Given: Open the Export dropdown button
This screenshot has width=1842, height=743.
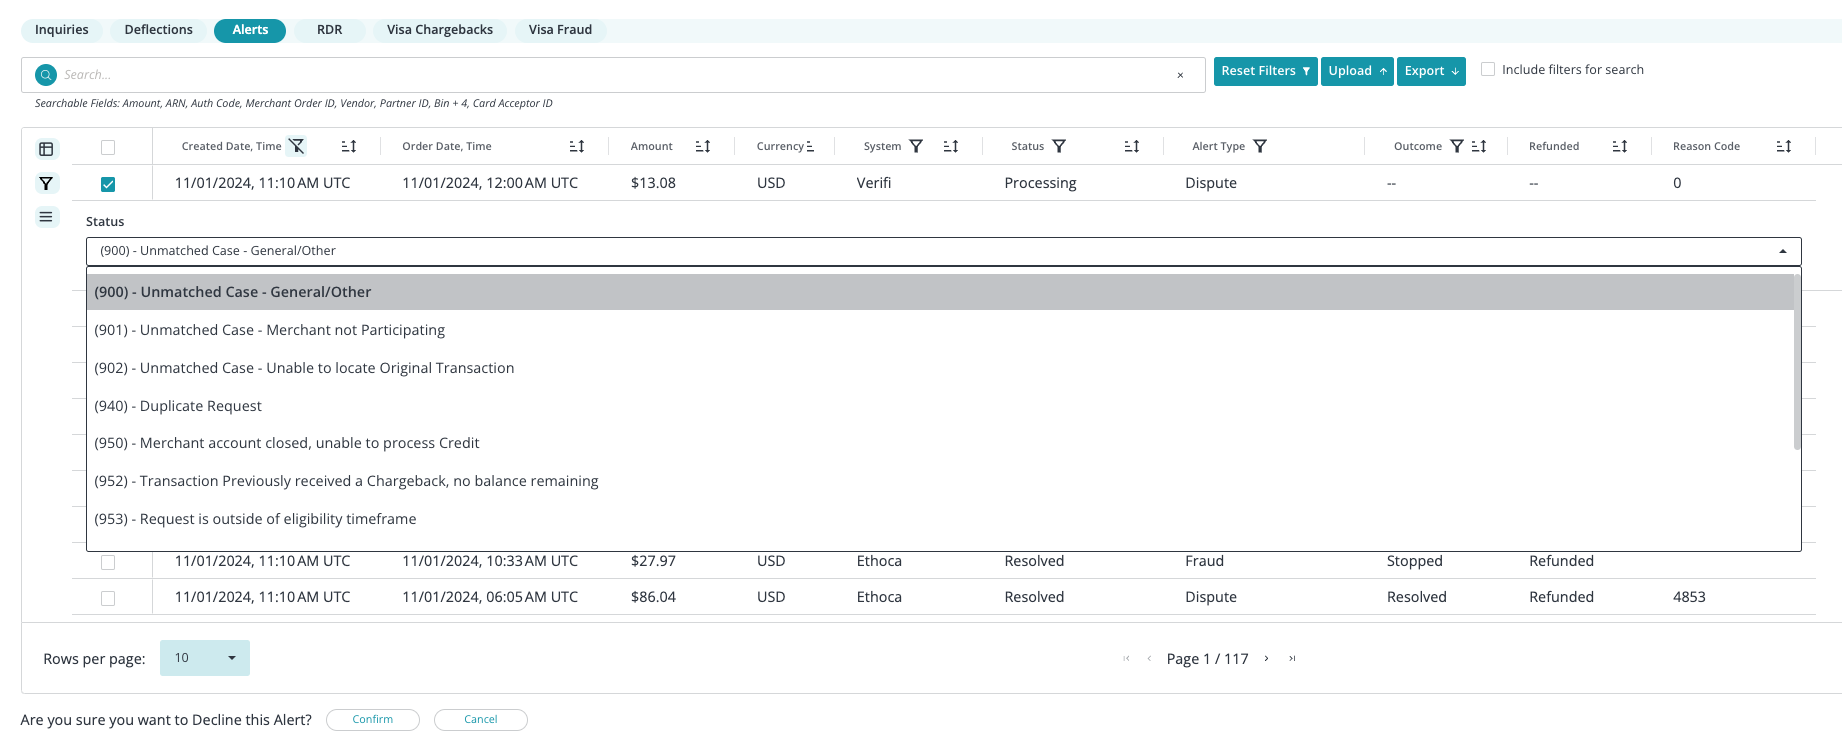Looking at the screenshot, I should tap(1431, 71).
